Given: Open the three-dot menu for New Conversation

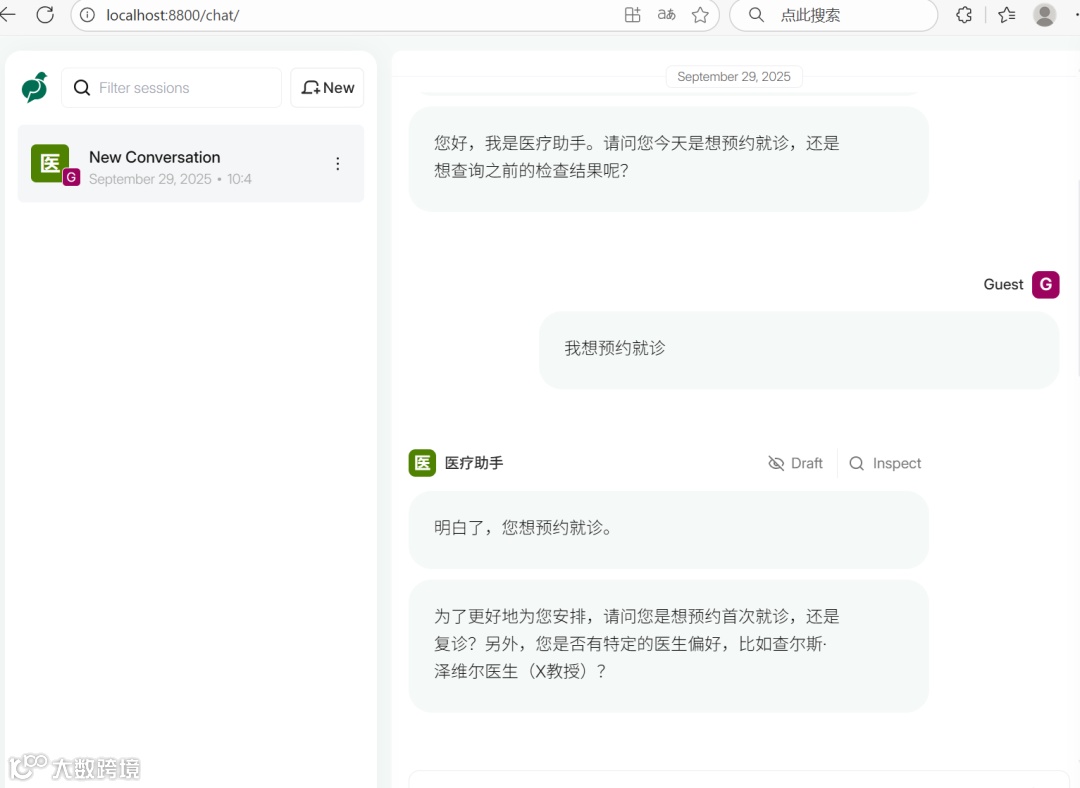Looking at the screenshot, I should coord(338,163).
